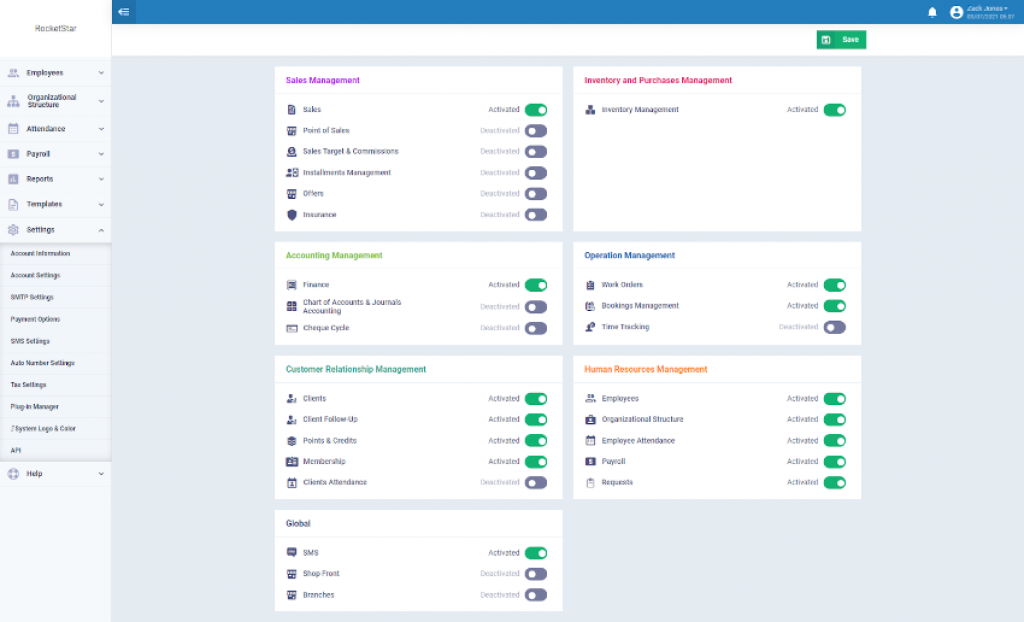The image size is (1024, 622).
Task: Disable the Bookings Management toggle
Action: pos(835,306)
